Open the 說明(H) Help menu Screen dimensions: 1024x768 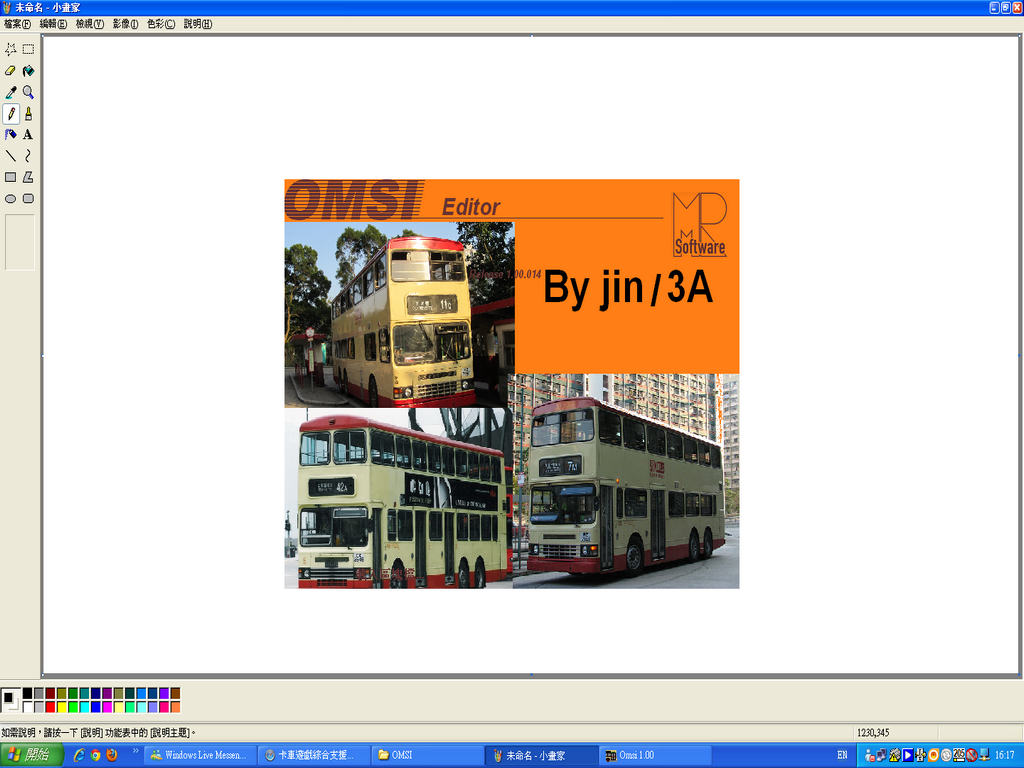[198, 24]
